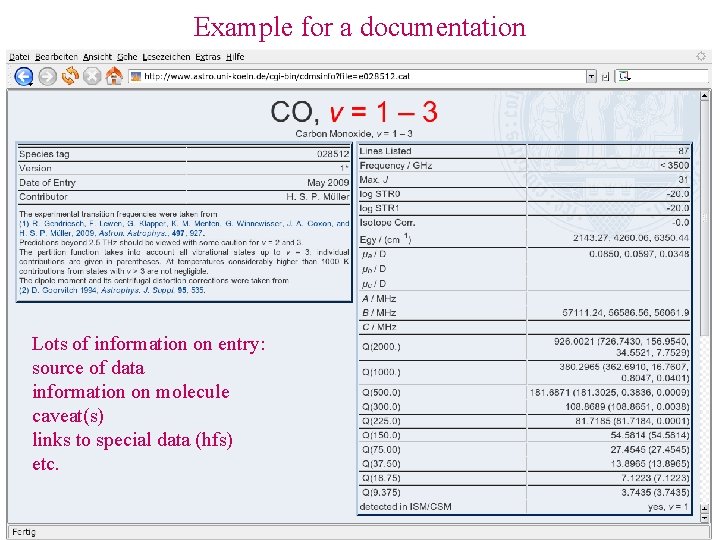Reload the page with the refresh icon
The image size is (720, 540).
click(70, 76)
